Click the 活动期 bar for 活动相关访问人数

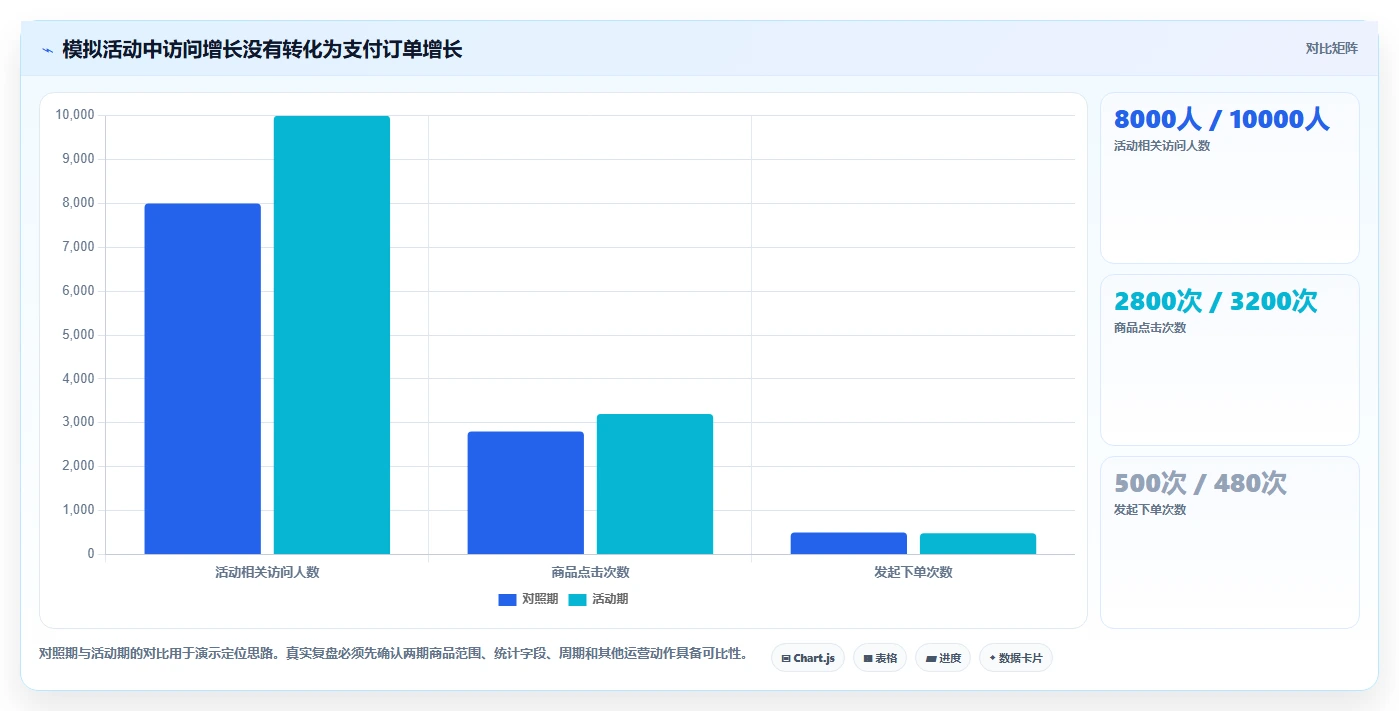tap(332, 335)
